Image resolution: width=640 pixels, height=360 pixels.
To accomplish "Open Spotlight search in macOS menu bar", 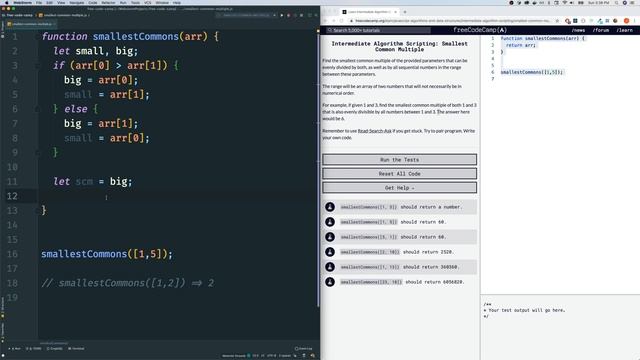I will (617, 2).
